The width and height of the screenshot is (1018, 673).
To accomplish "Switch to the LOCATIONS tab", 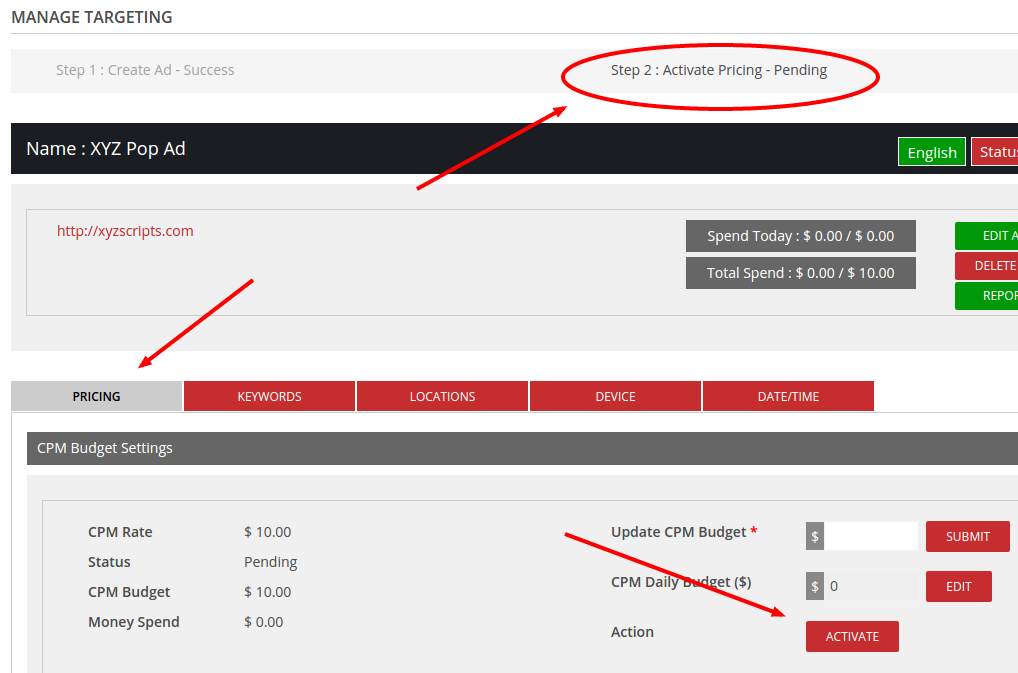I will 442,396.
